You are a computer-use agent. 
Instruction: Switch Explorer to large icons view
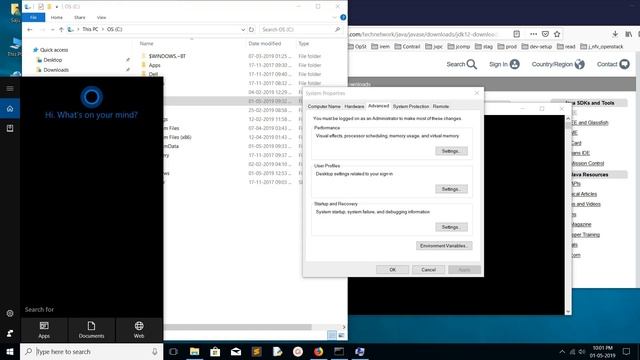click(x=341, y=335)
